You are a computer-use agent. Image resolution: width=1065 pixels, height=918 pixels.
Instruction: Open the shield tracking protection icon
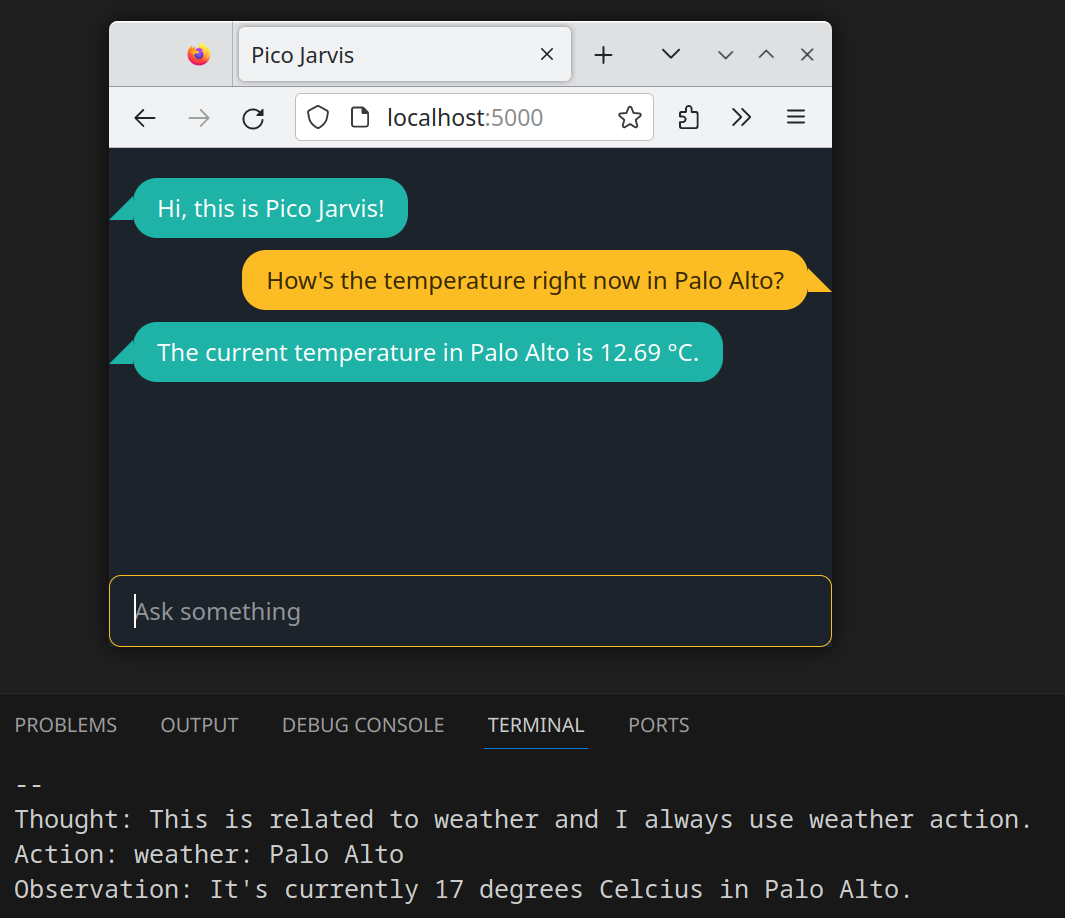pos(318,117)
